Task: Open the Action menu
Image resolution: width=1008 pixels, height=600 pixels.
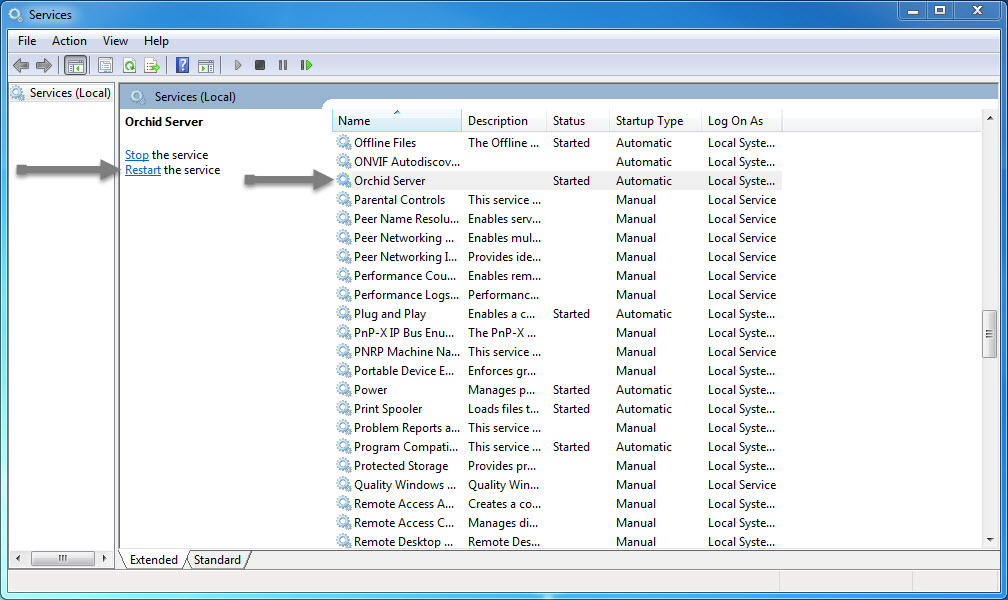Action: click(69, 41)
